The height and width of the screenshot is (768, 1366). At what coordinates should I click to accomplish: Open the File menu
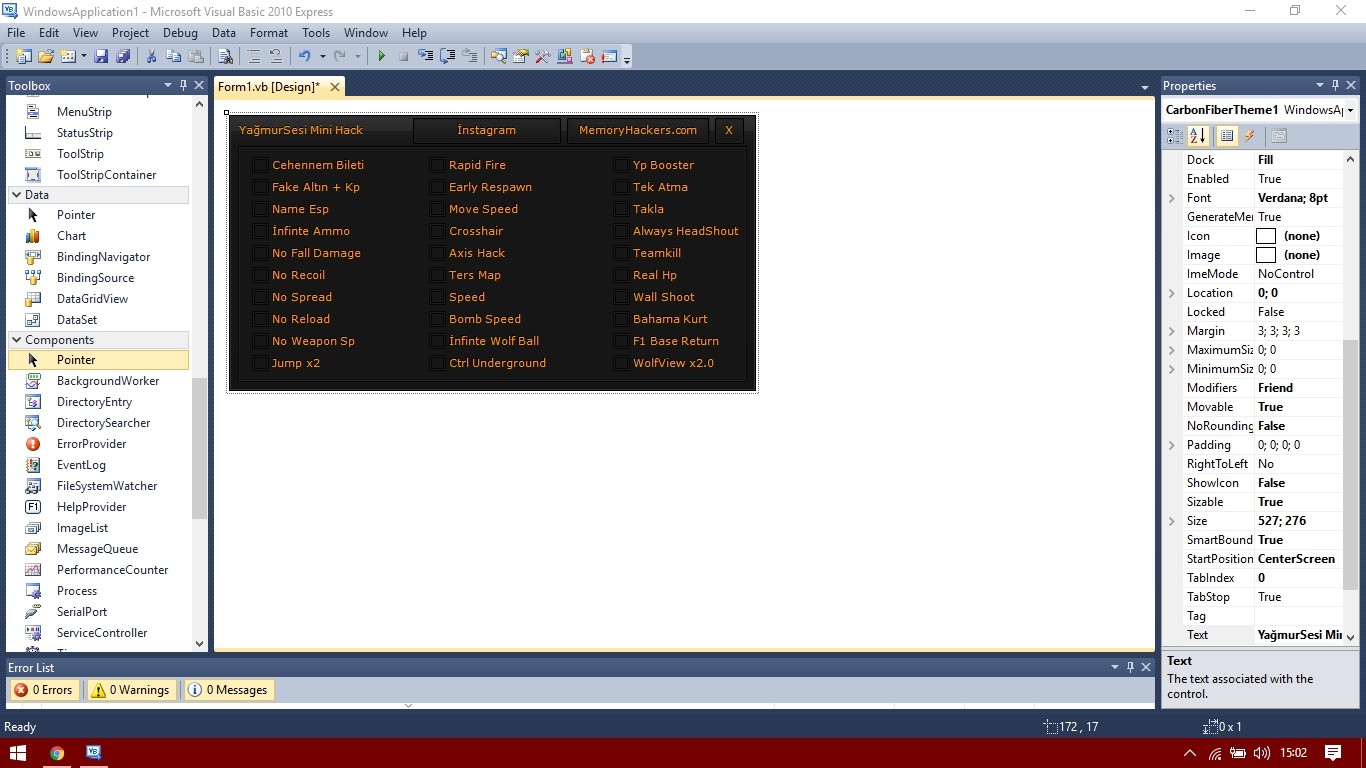tap(15, 33)
